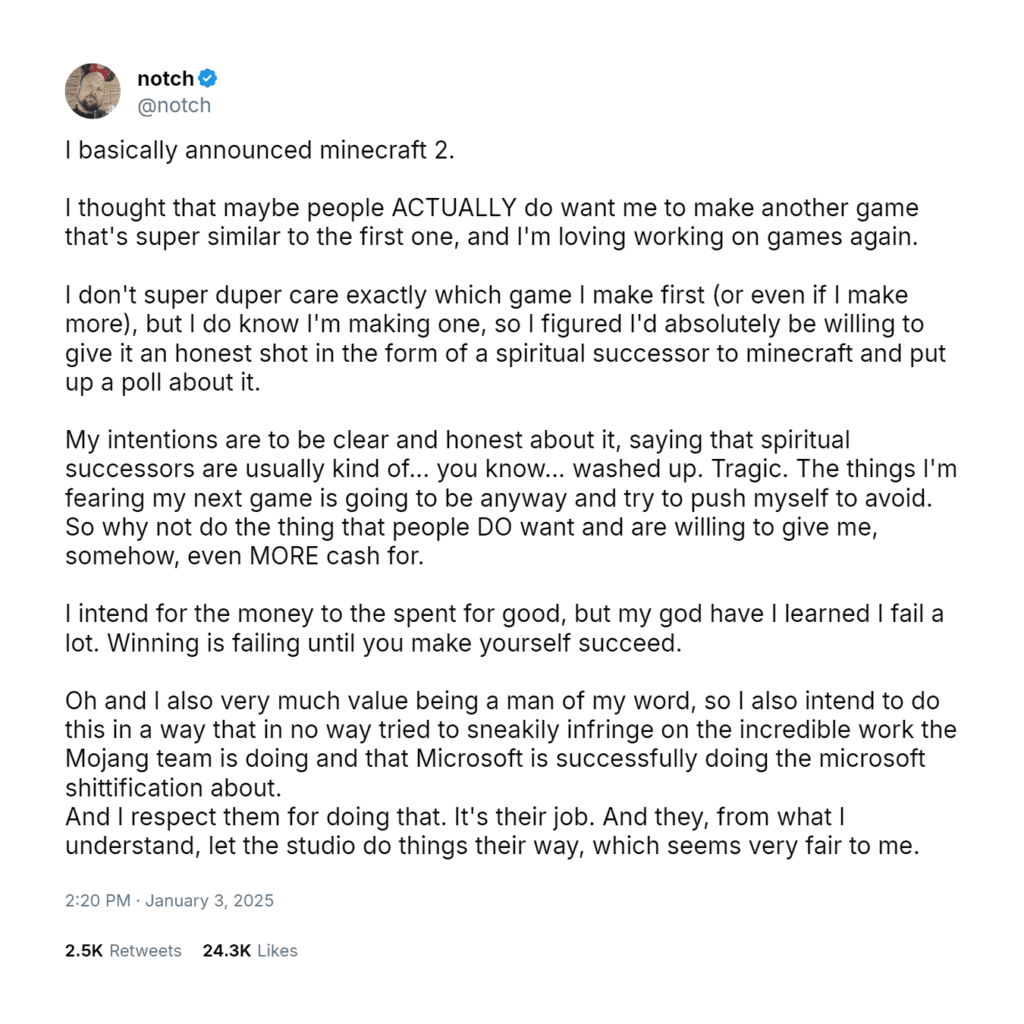Open the @notch handle link
Screen dimensions: 1024x1024
click(x=173, y=105)
